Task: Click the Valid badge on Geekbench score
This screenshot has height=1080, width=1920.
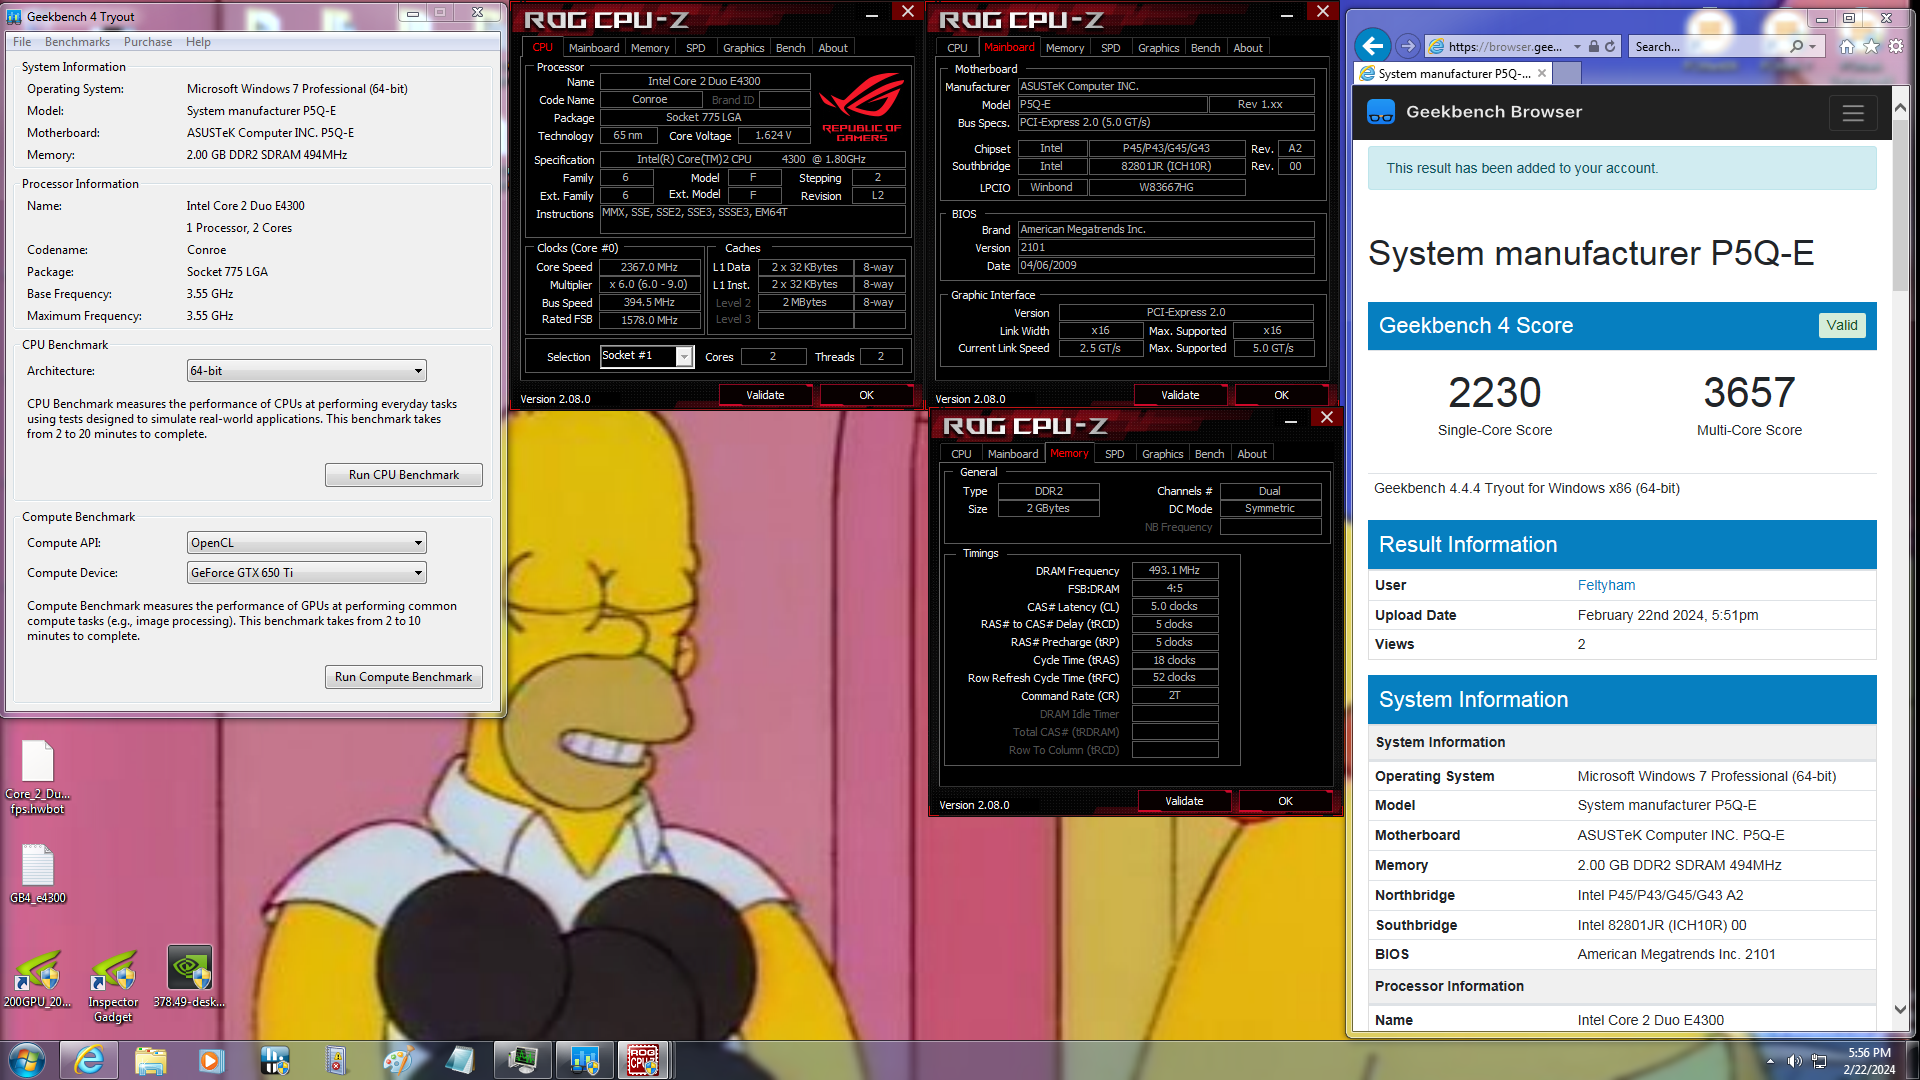Action: tap(1841, 325)
